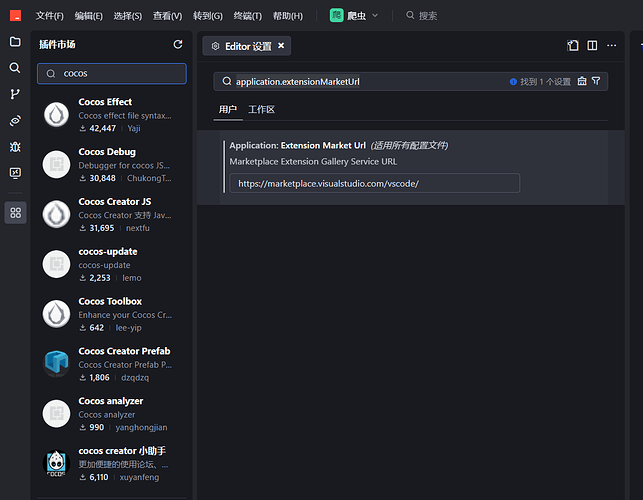Image resolution: width=643 pixels, height=500 pixels.
Task: Open the source control sidebar icon
Action: [15, 94]
